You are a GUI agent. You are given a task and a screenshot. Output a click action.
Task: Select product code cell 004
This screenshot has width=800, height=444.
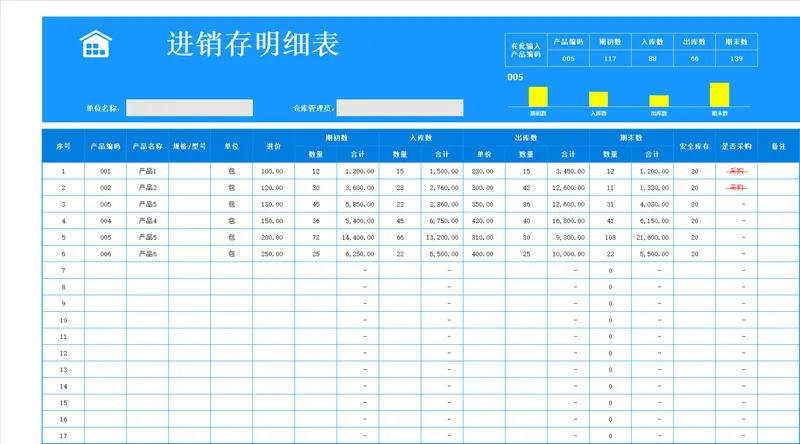[105, 221]
